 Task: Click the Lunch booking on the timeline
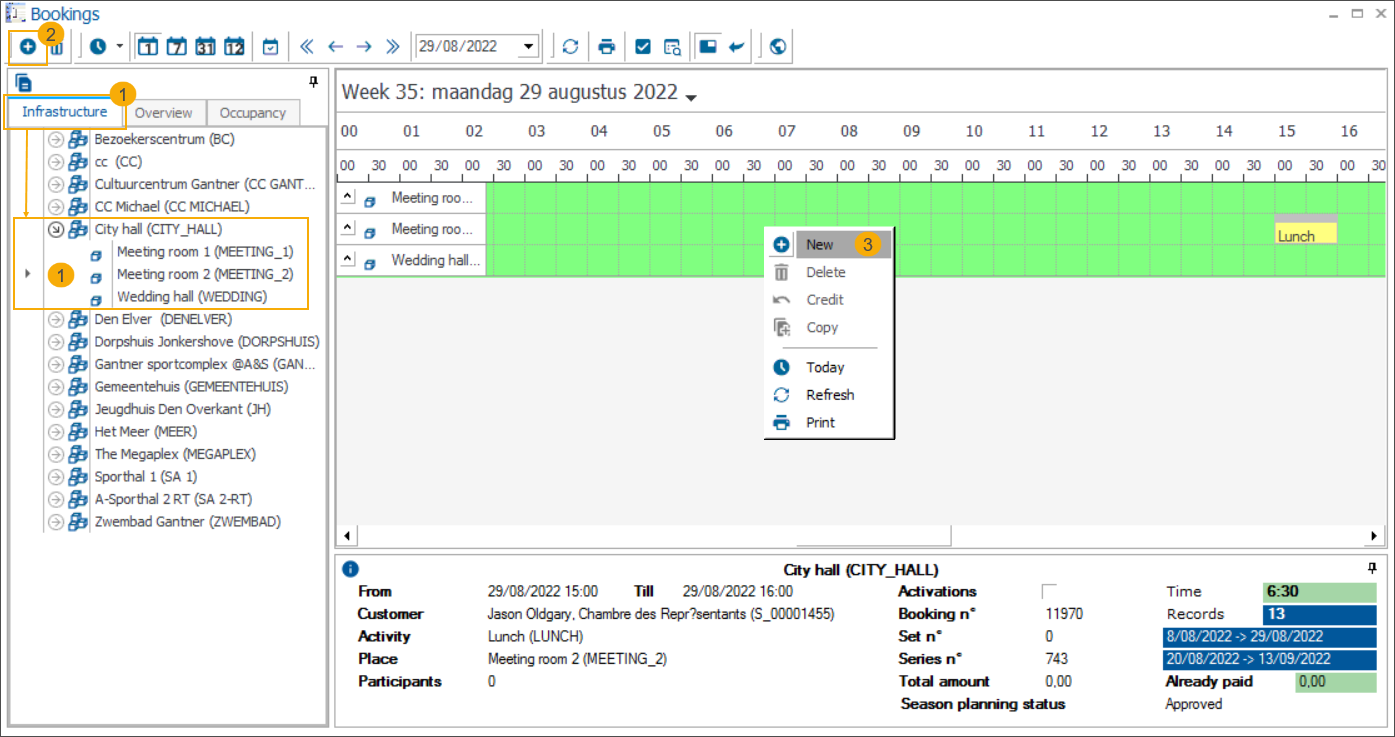[1304, 232]
